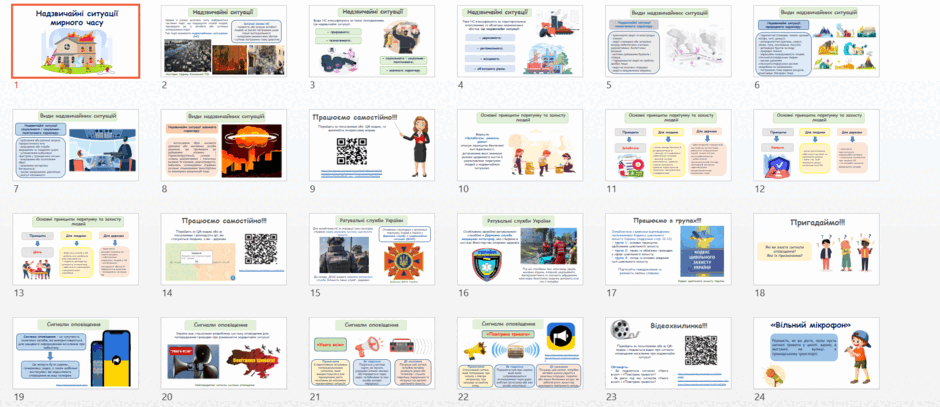Select the principles slide with the blue shield
Image resolution: width=940 pixels, height=407 pixels.
pos(817,145)
